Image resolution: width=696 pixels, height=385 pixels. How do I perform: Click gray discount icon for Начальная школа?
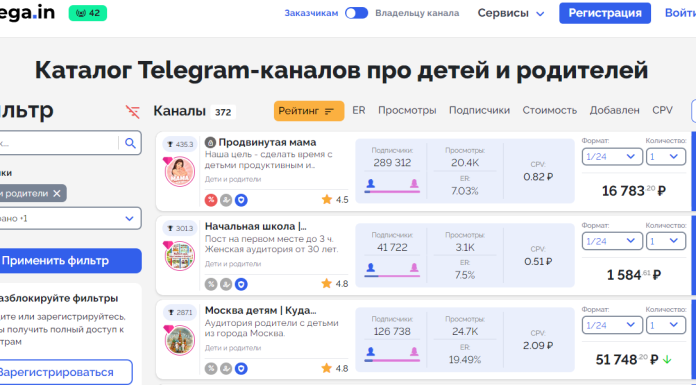(x=211, y=284)
